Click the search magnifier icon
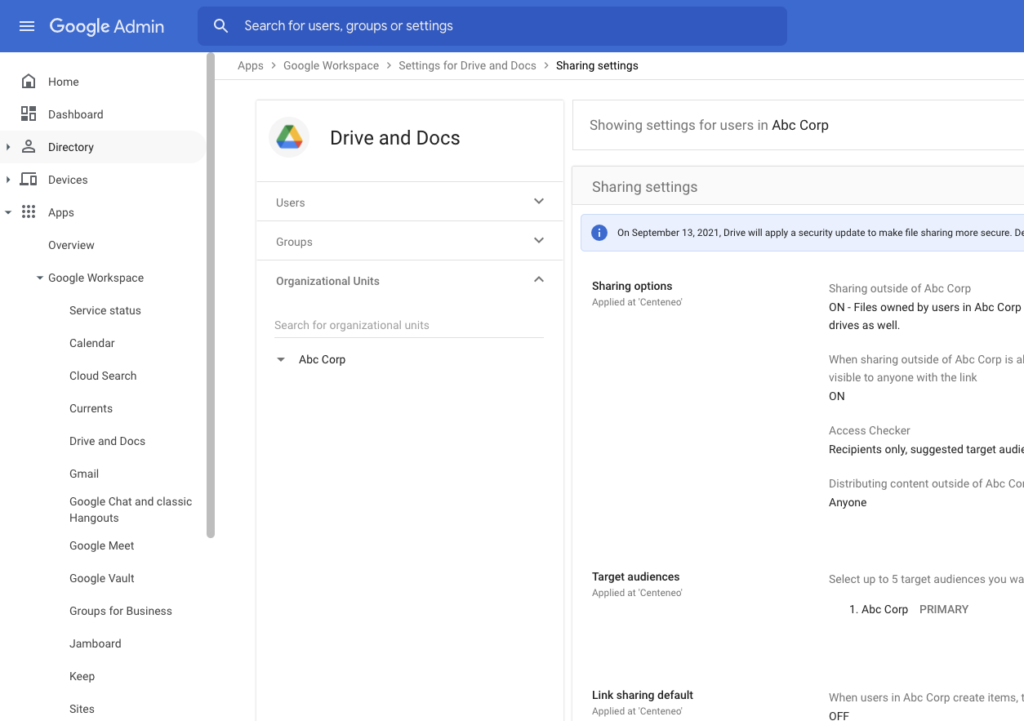 (221, 26)
